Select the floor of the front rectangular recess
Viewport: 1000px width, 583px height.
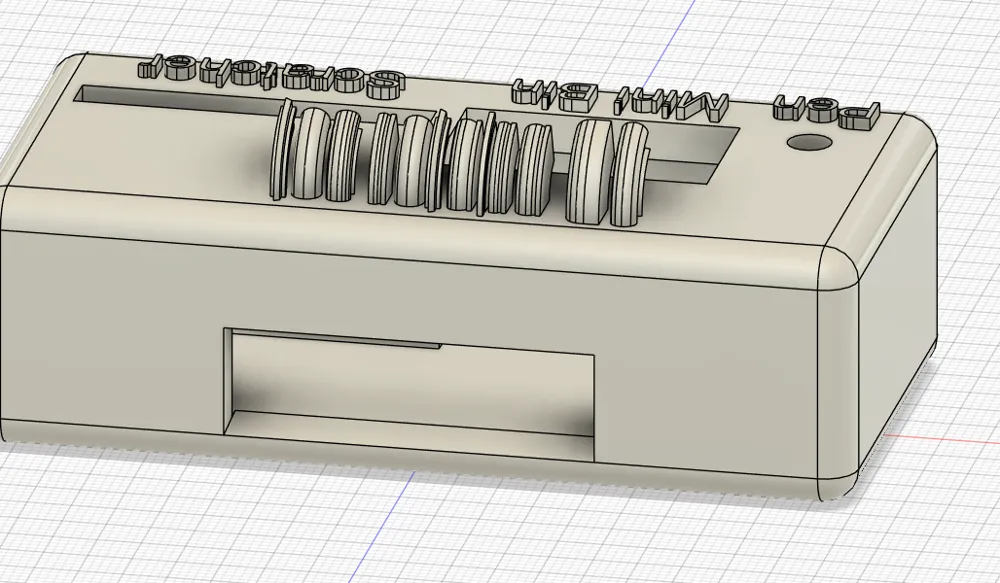[410, 424]
